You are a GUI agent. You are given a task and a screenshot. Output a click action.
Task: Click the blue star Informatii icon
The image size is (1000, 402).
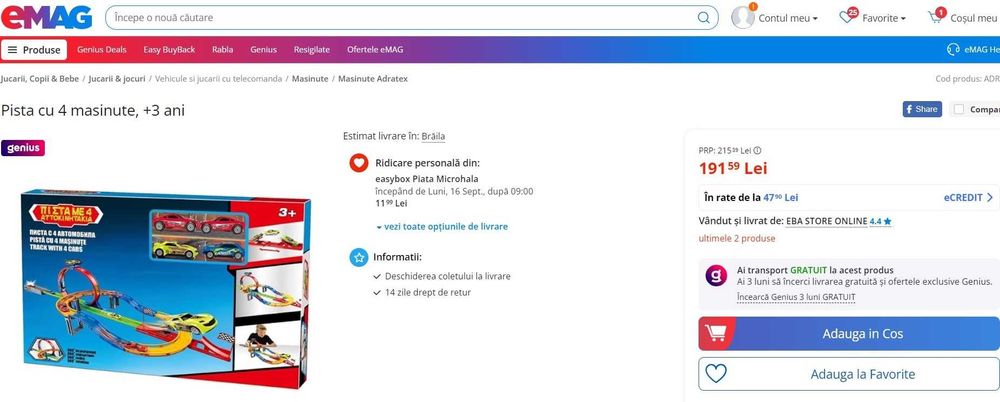(359, 258)
